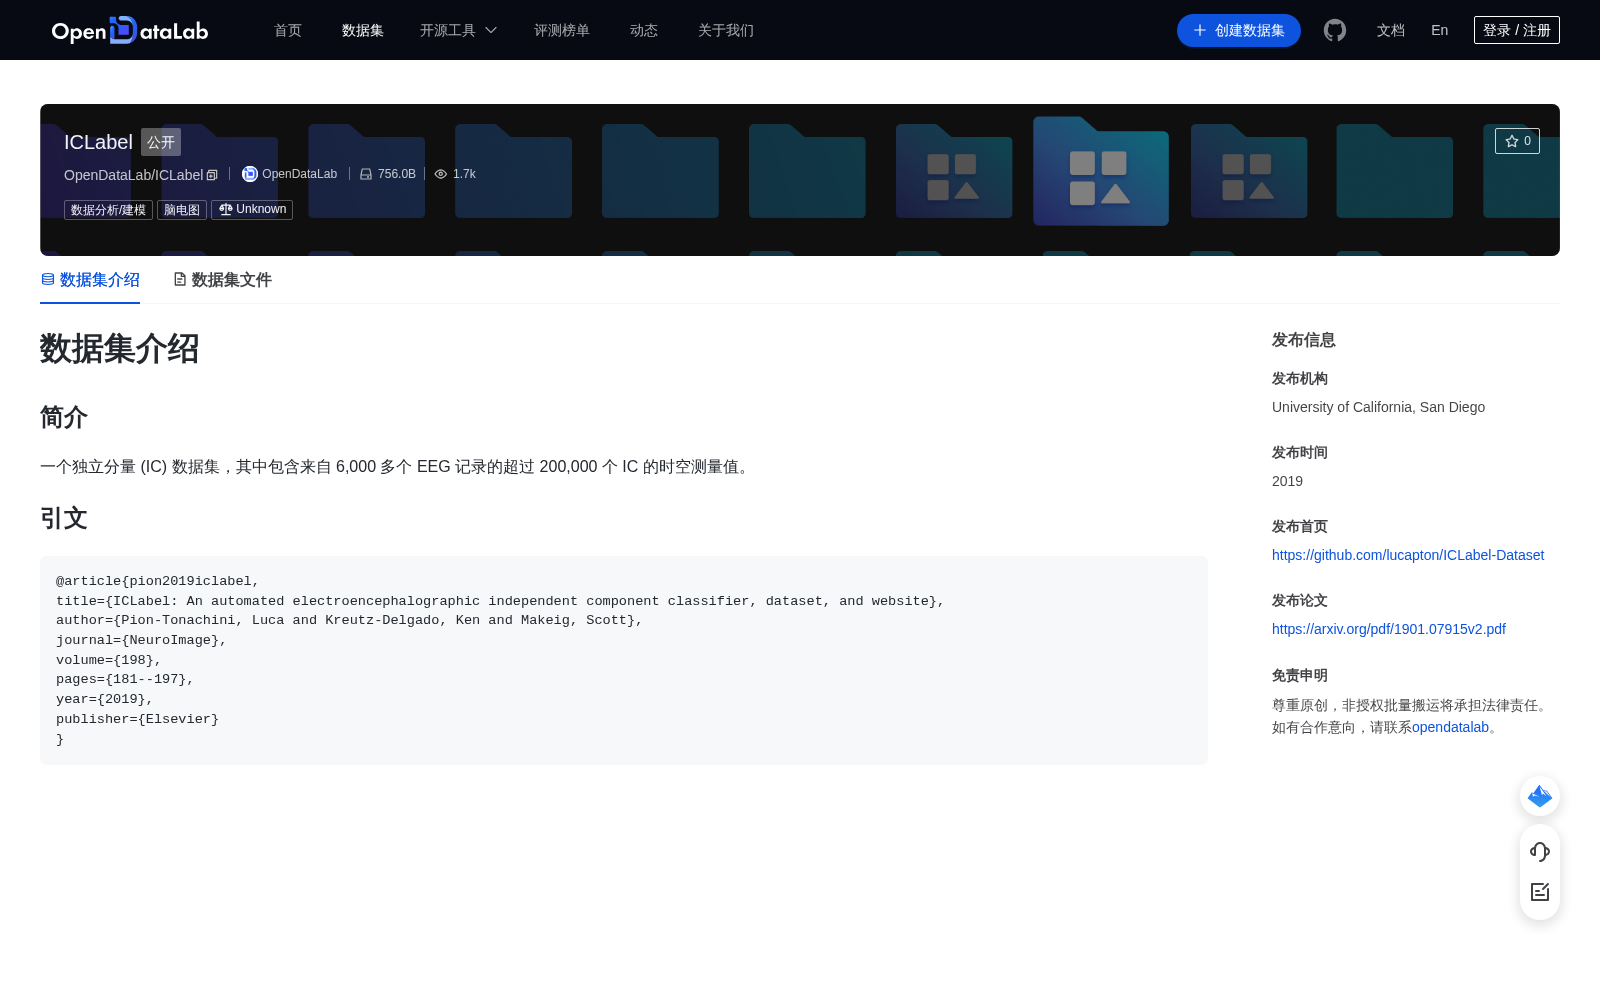Open 数据集 navigation item

click(x=363, y=30)
